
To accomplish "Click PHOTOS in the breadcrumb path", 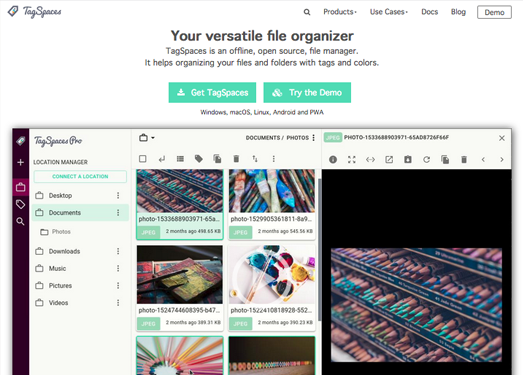I will (298, 138).
